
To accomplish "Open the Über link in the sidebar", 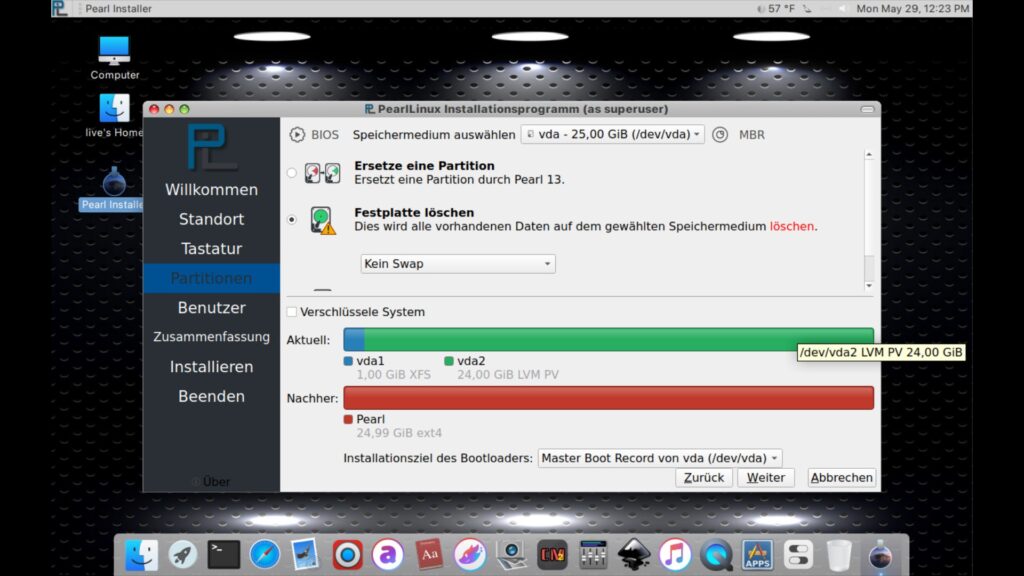I will point(211,481).
